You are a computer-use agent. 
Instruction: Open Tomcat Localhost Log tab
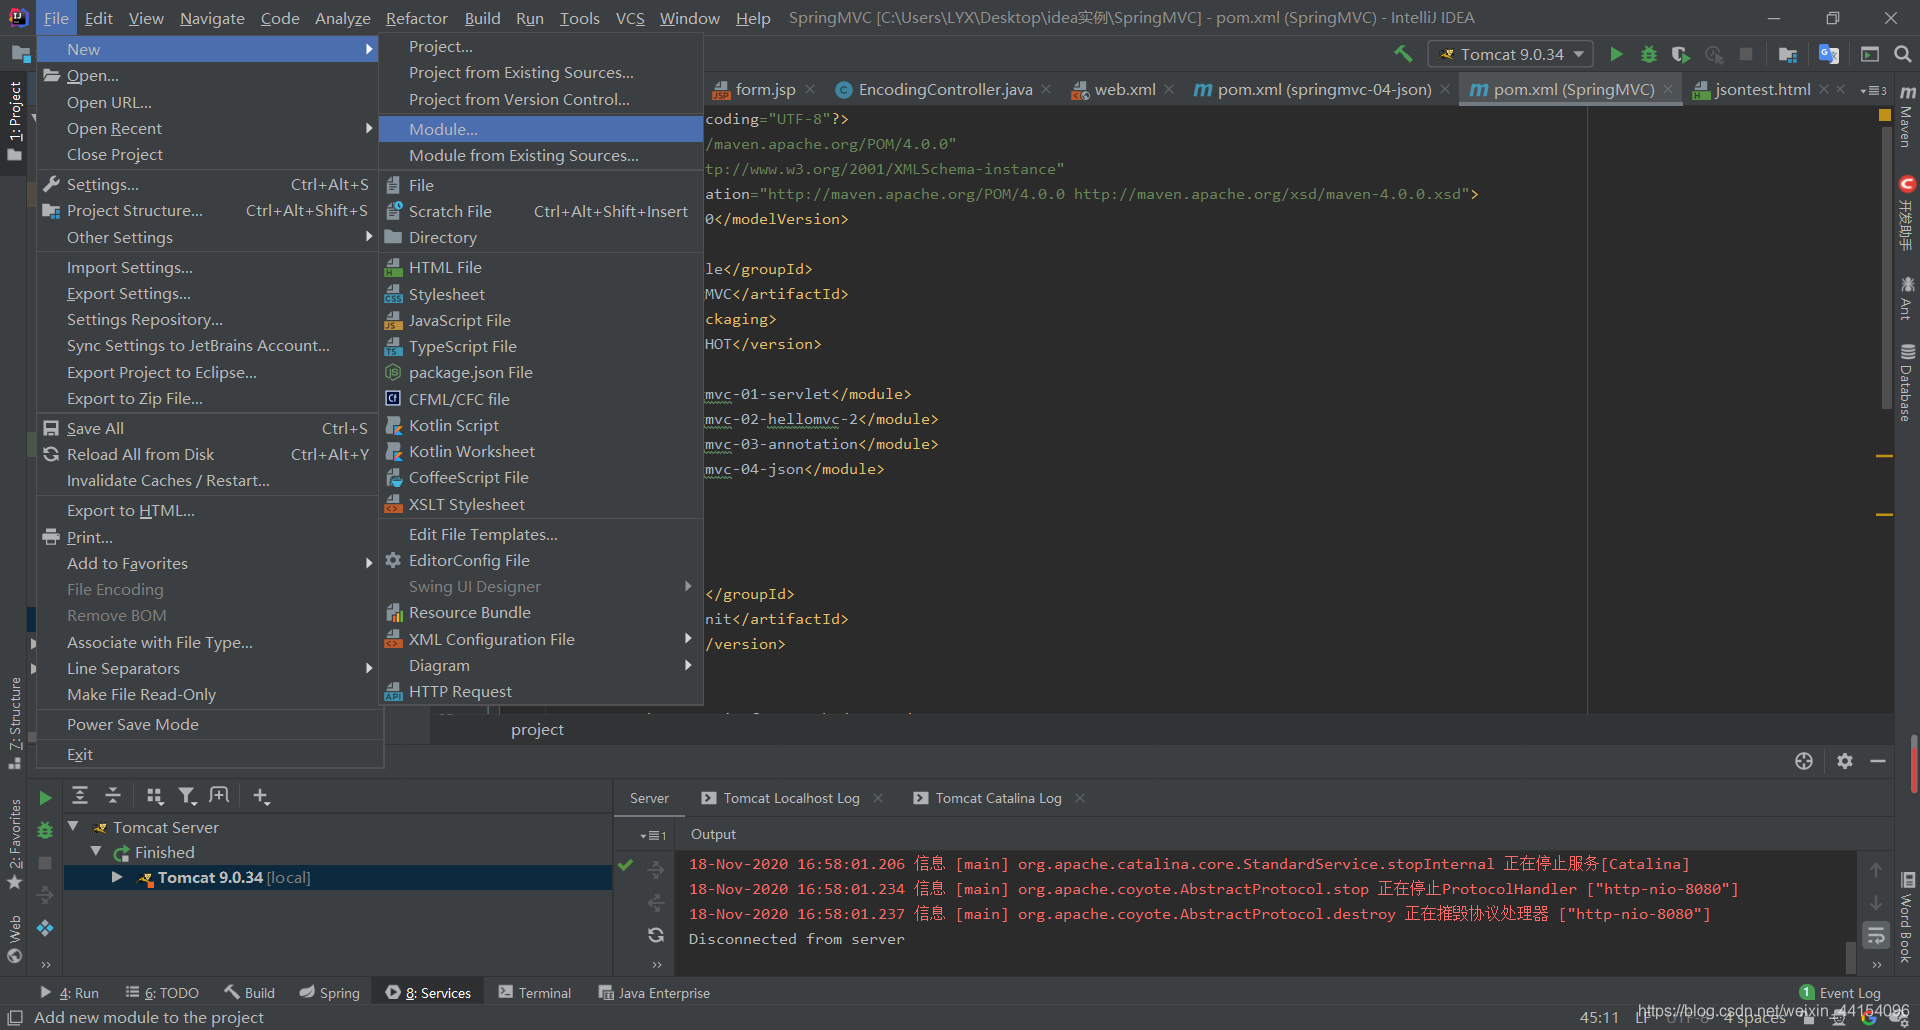790,798
